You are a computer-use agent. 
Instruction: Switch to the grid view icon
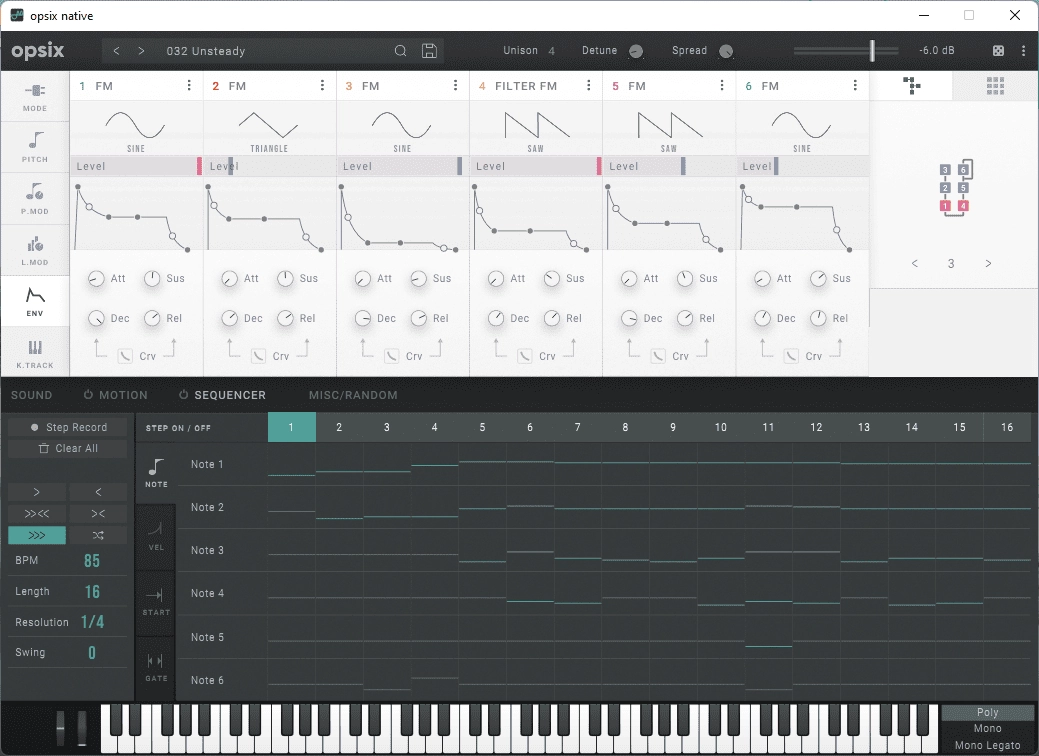pos(995,85)
